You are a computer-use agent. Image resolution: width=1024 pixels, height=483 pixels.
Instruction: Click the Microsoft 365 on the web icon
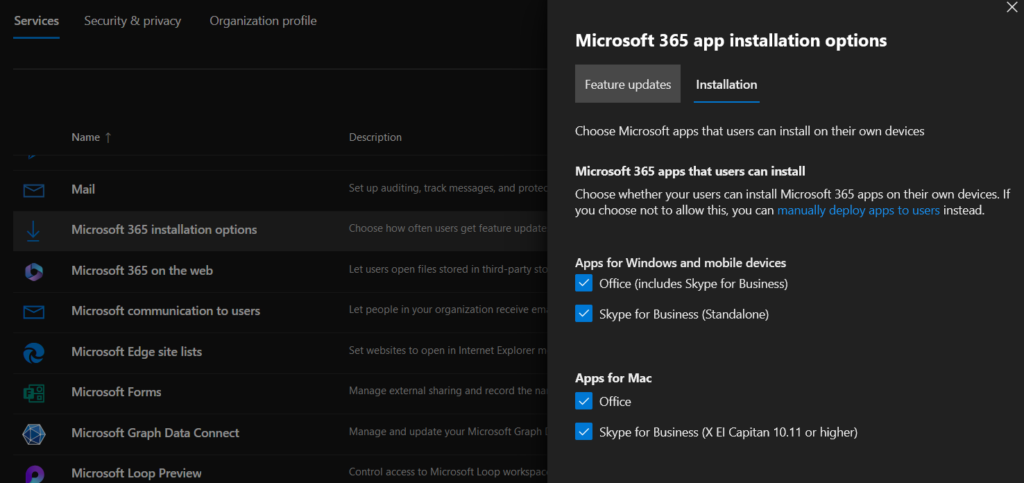33,272
